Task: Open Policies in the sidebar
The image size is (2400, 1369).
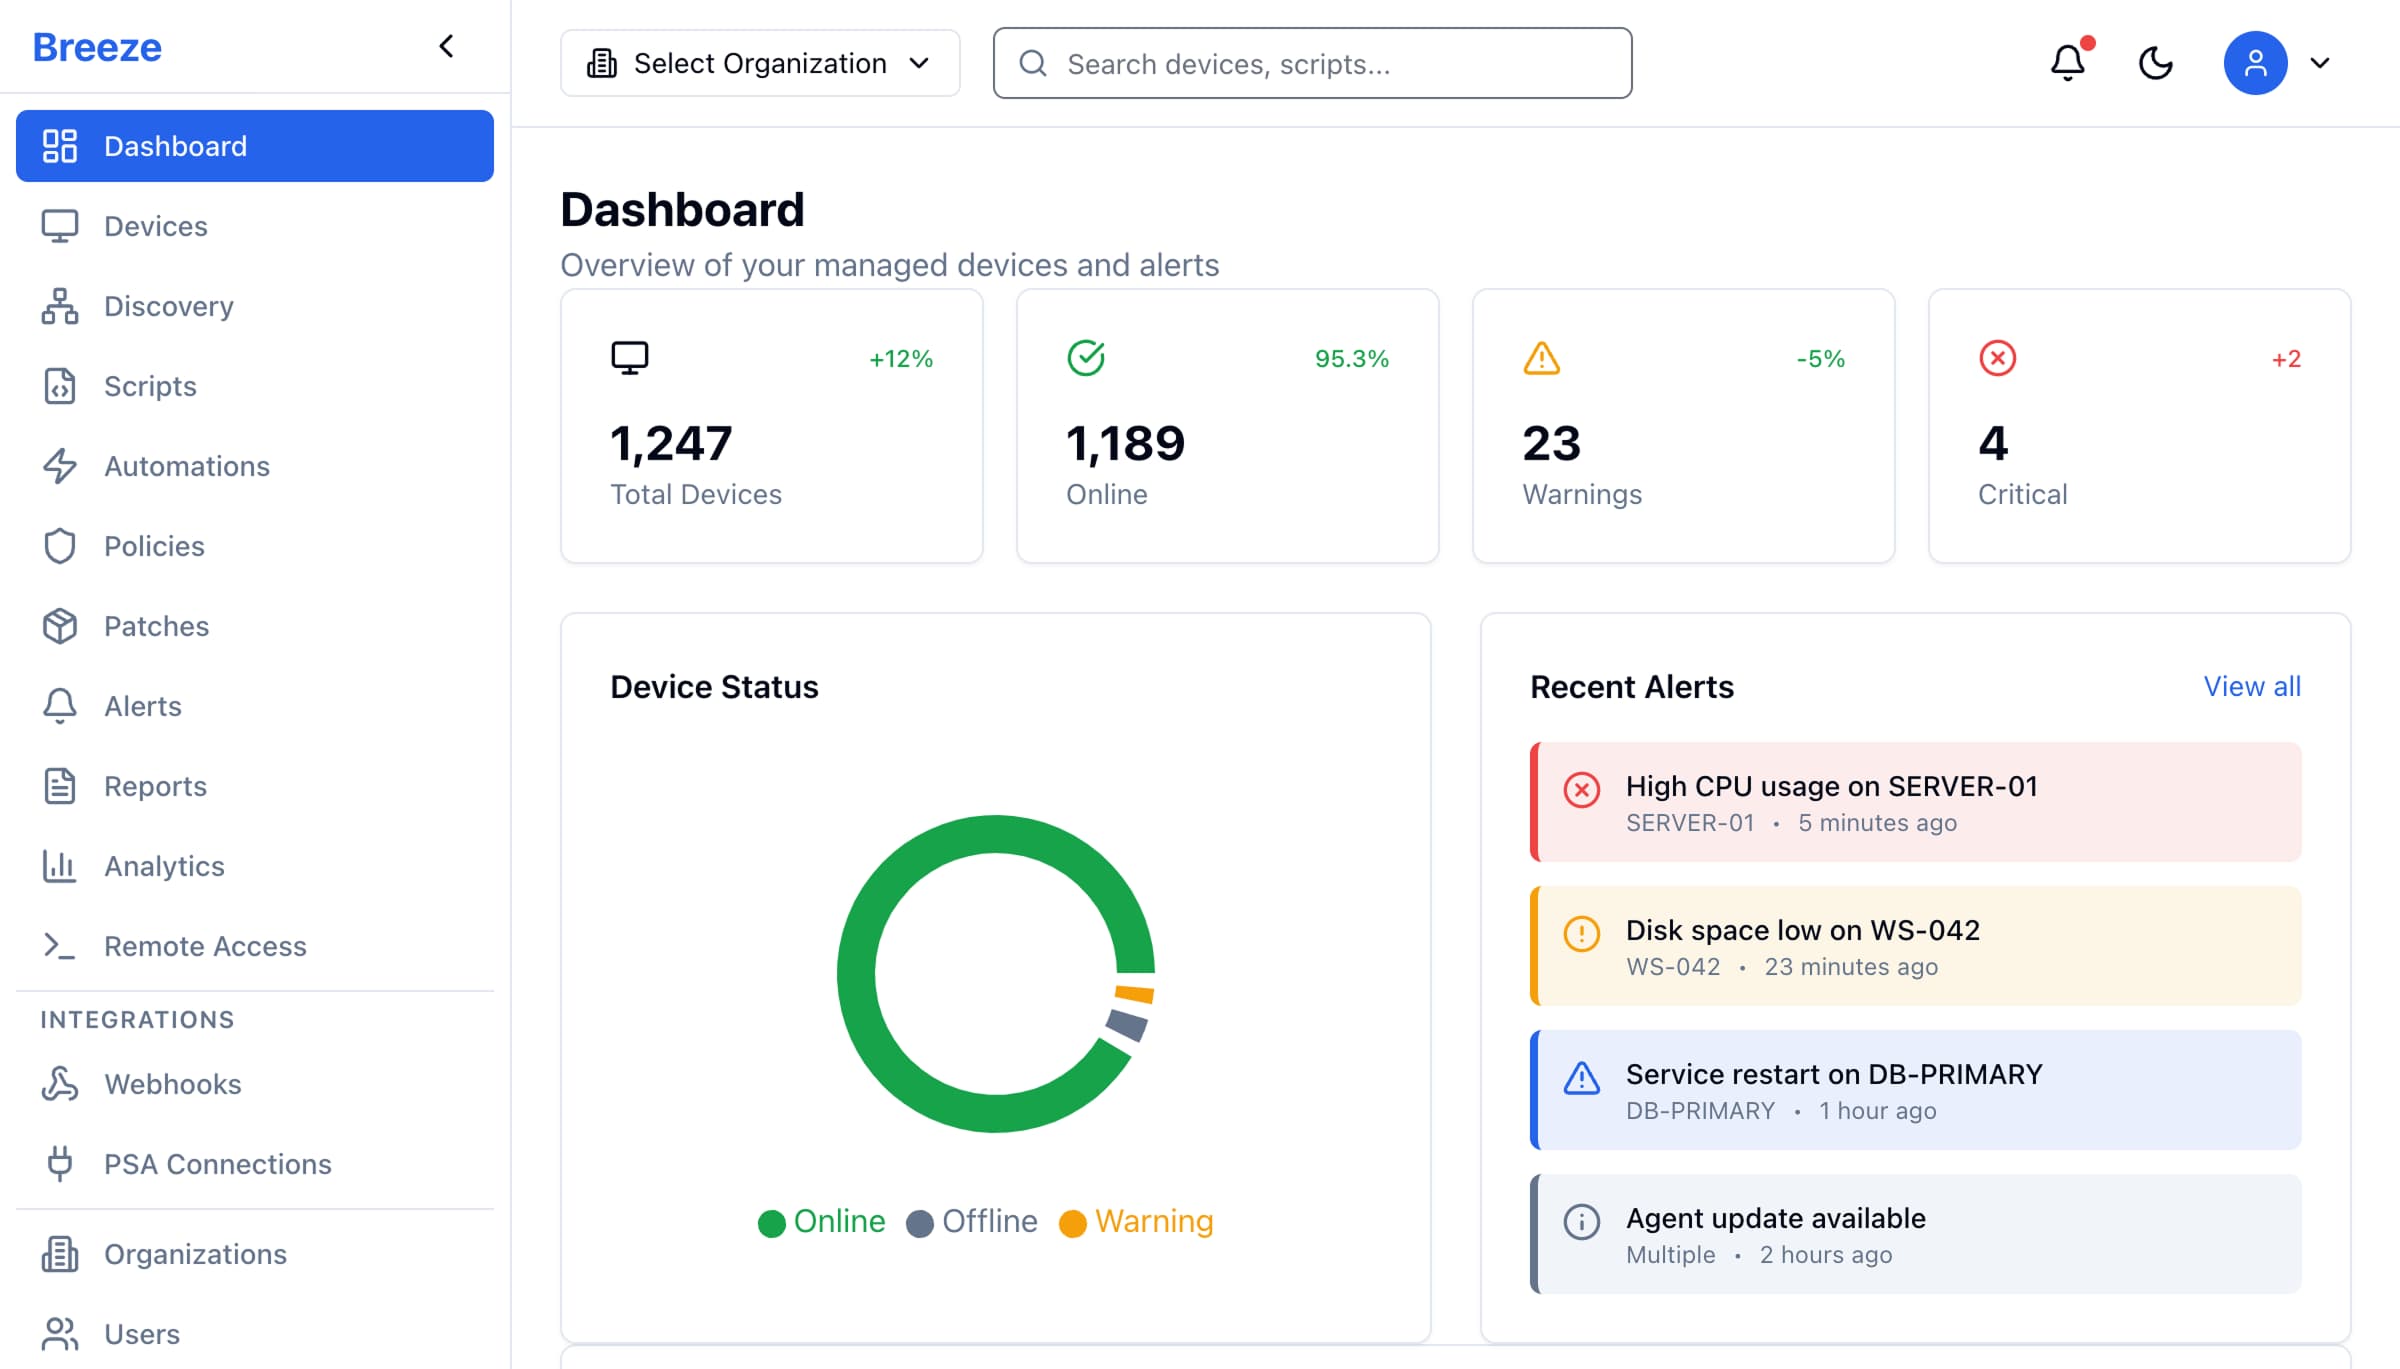Action: click(154, 546)
